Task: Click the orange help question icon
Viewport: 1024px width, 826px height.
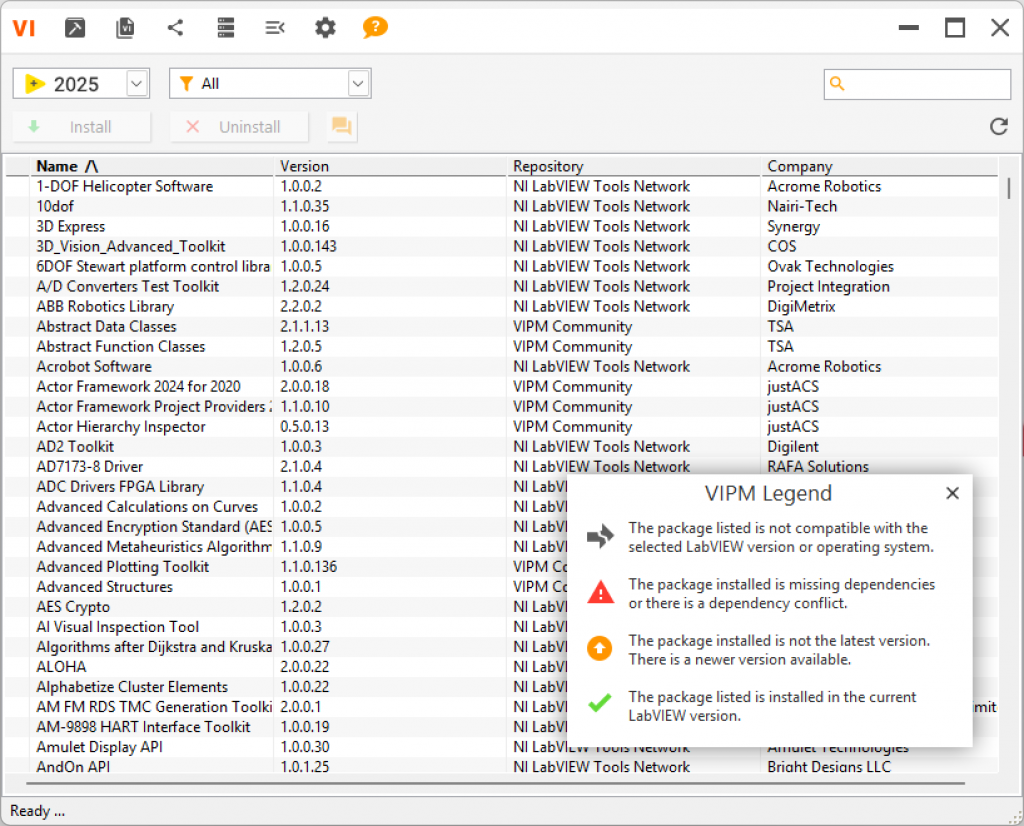Action: (x=375, y=27)
